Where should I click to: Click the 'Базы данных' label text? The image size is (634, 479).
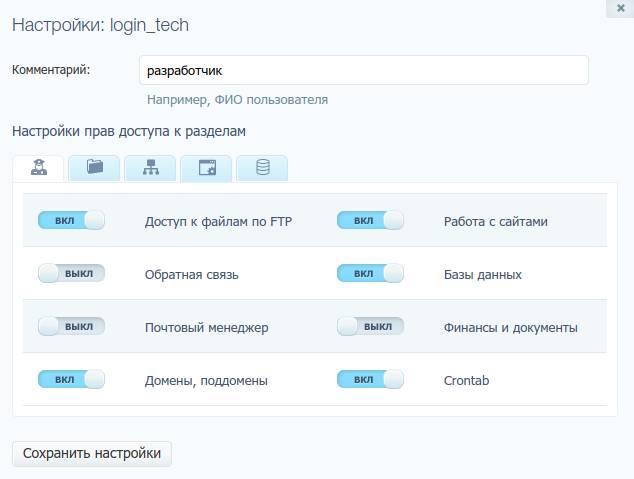coord(482,274)
